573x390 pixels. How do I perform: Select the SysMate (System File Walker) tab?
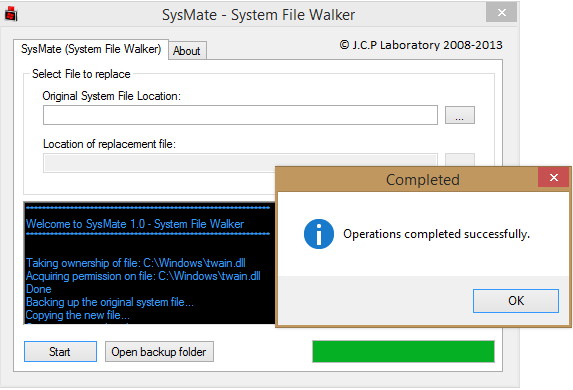click(91, 49)
